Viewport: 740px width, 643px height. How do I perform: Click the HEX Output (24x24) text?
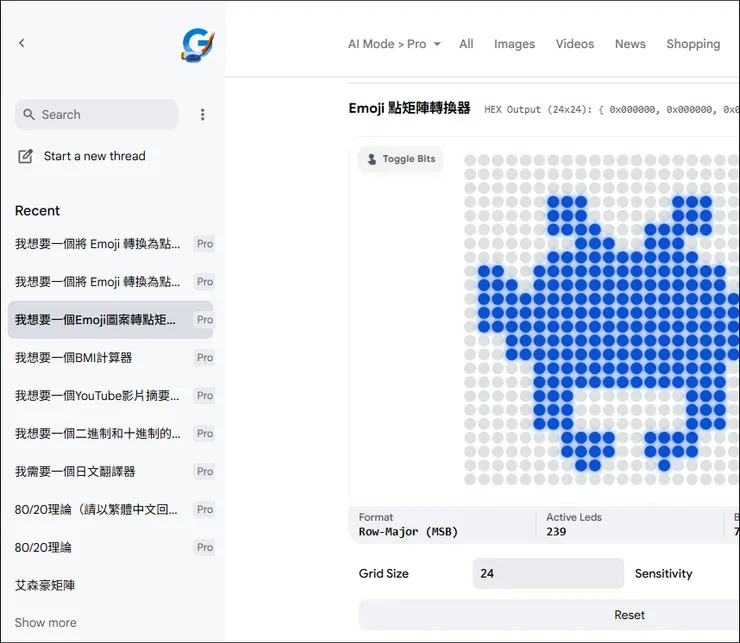coord(538,110)
